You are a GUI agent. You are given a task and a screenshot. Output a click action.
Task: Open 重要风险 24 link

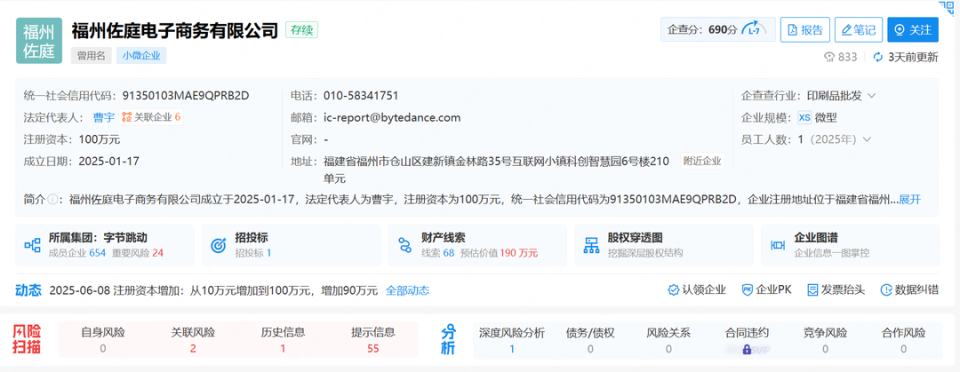click(138, 253)
